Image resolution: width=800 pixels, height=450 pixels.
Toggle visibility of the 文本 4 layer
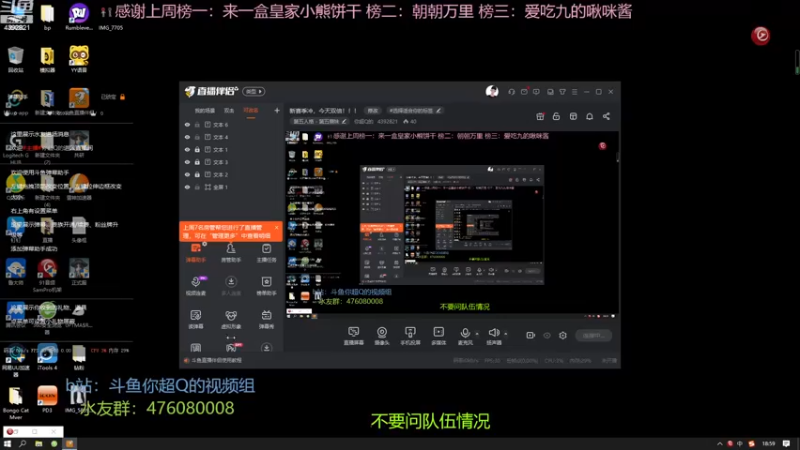pos(187,137)
